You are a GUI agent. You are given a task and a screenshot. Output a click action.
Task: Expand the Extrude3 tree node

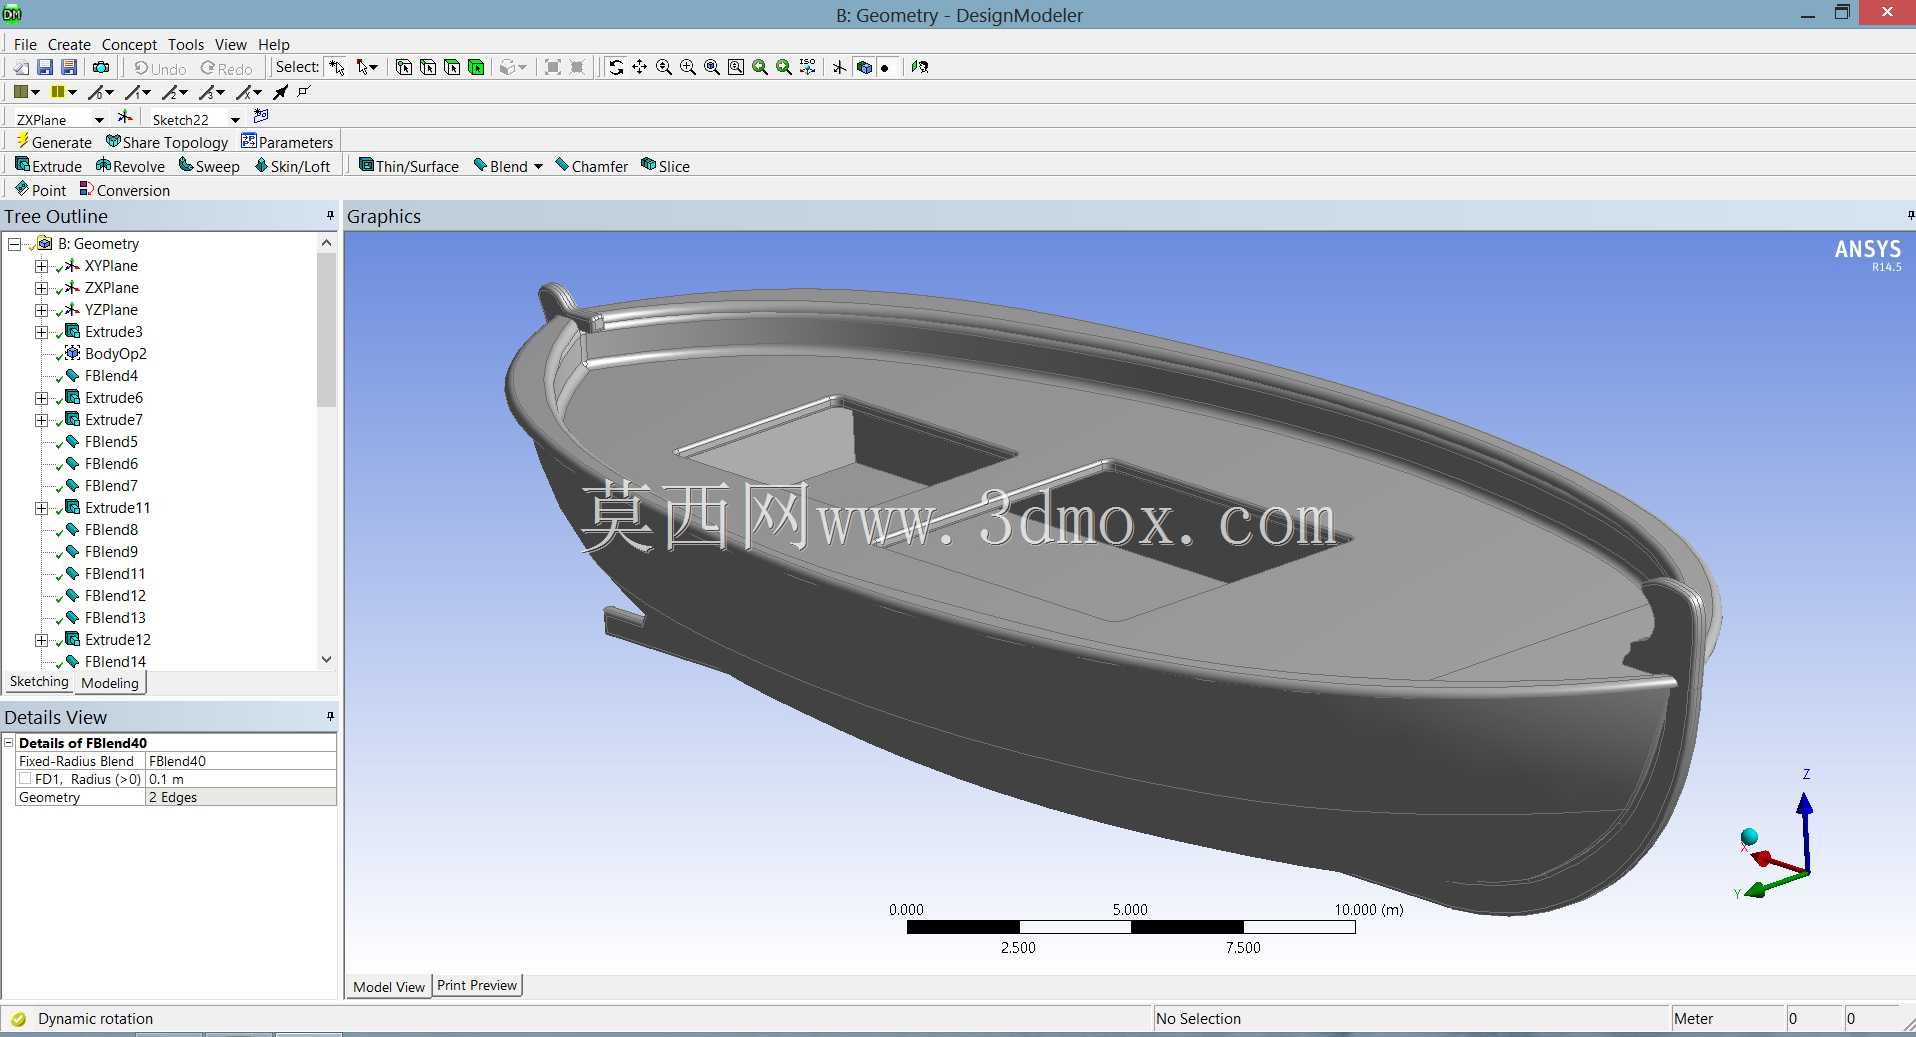tap(41, 332)
